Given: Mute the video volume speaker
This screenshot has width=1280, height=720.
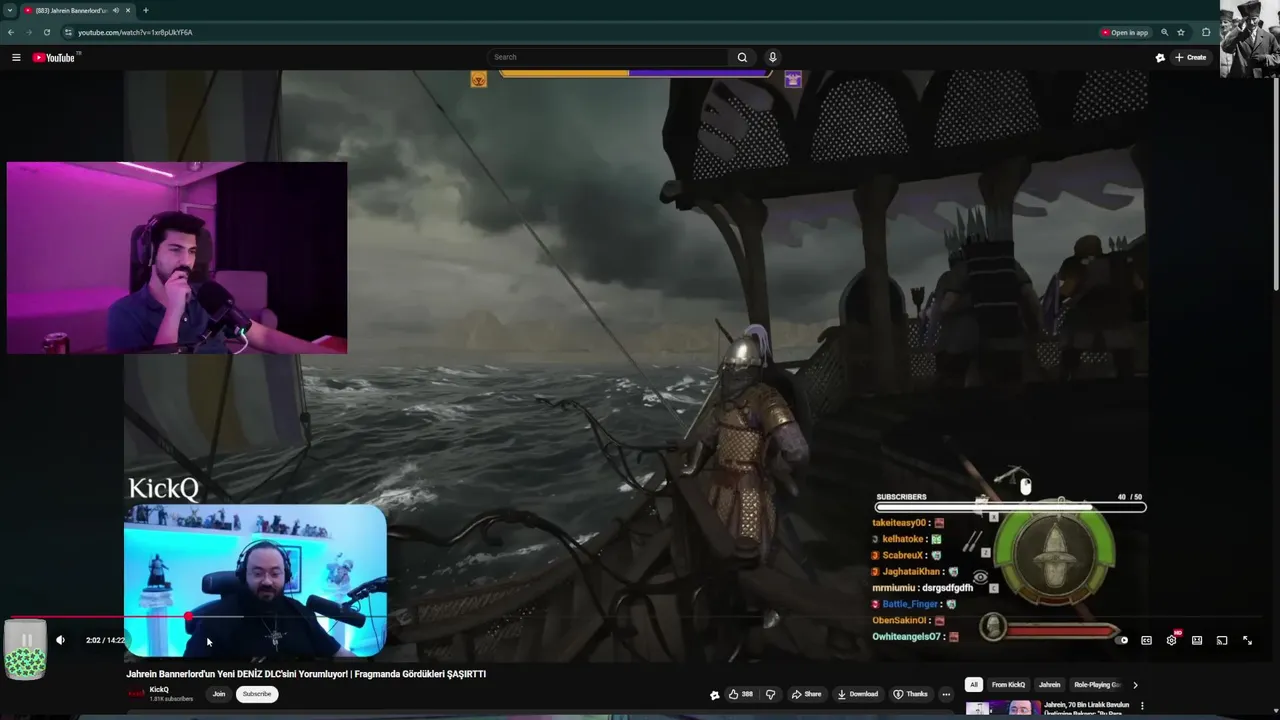Looking at the screenshot, I should tap(60, 640).
